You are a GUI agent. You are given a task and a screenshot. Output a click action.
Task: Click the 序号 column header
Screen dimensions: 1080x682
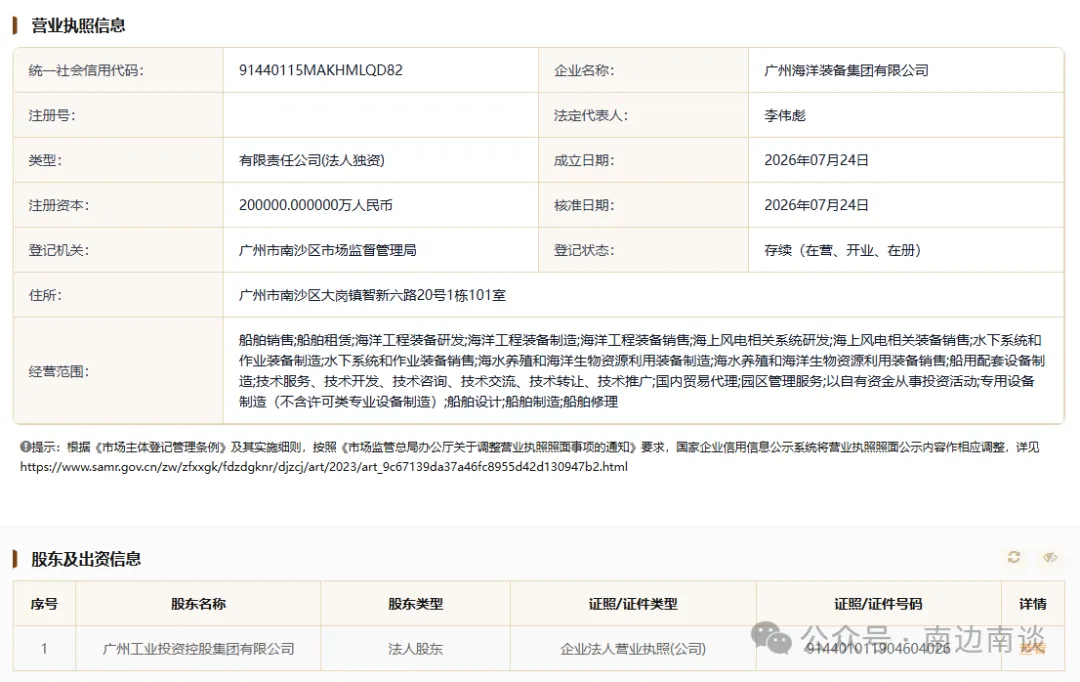[44, 603]
